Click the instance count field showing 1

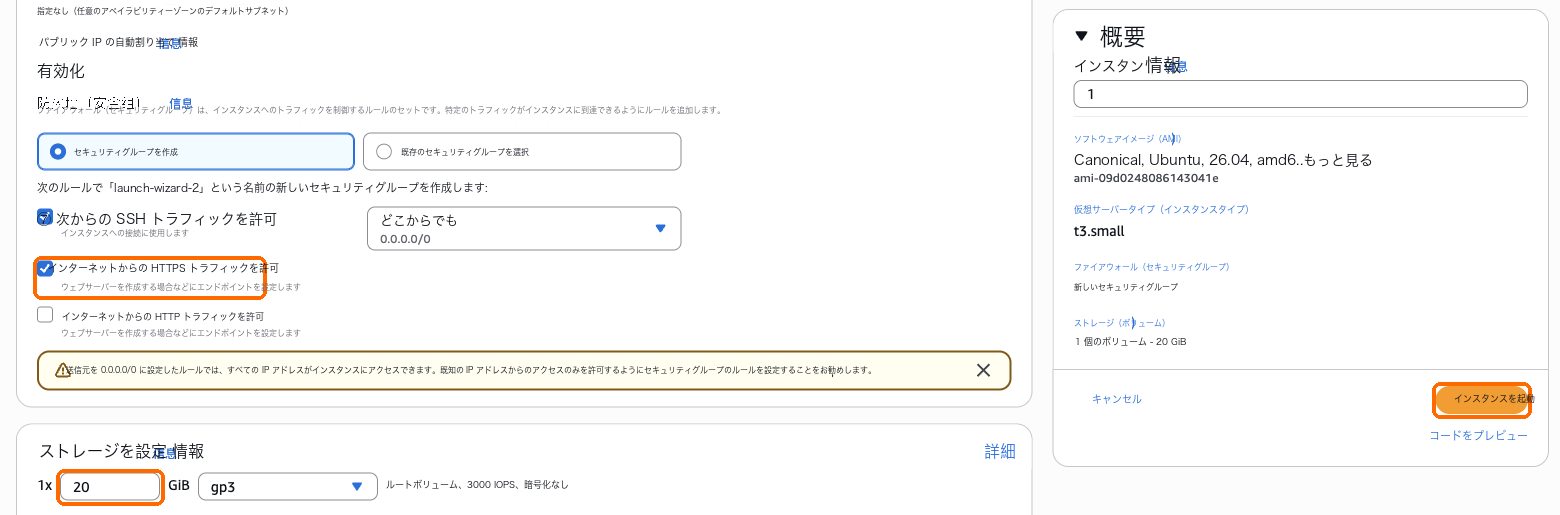pos(1300,94)
